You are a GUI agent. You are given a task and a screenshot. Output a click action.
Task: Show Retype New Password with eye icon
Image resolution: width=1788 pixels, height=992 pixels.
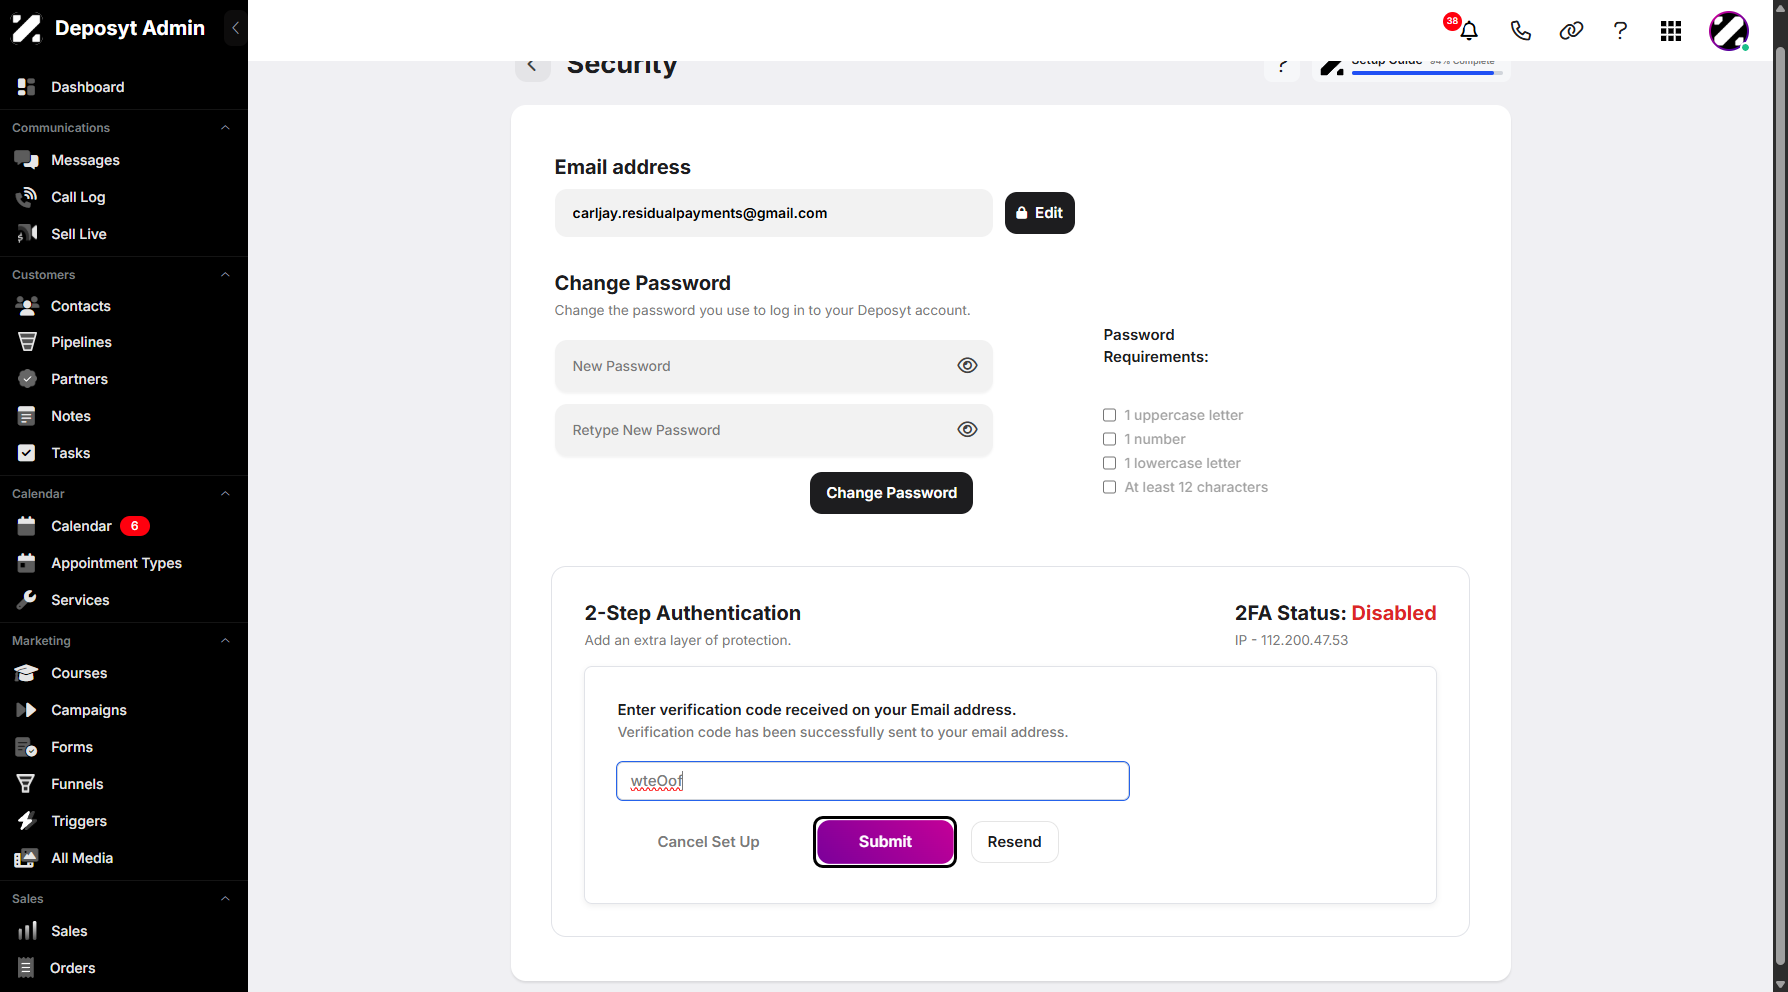coord(967,430)
